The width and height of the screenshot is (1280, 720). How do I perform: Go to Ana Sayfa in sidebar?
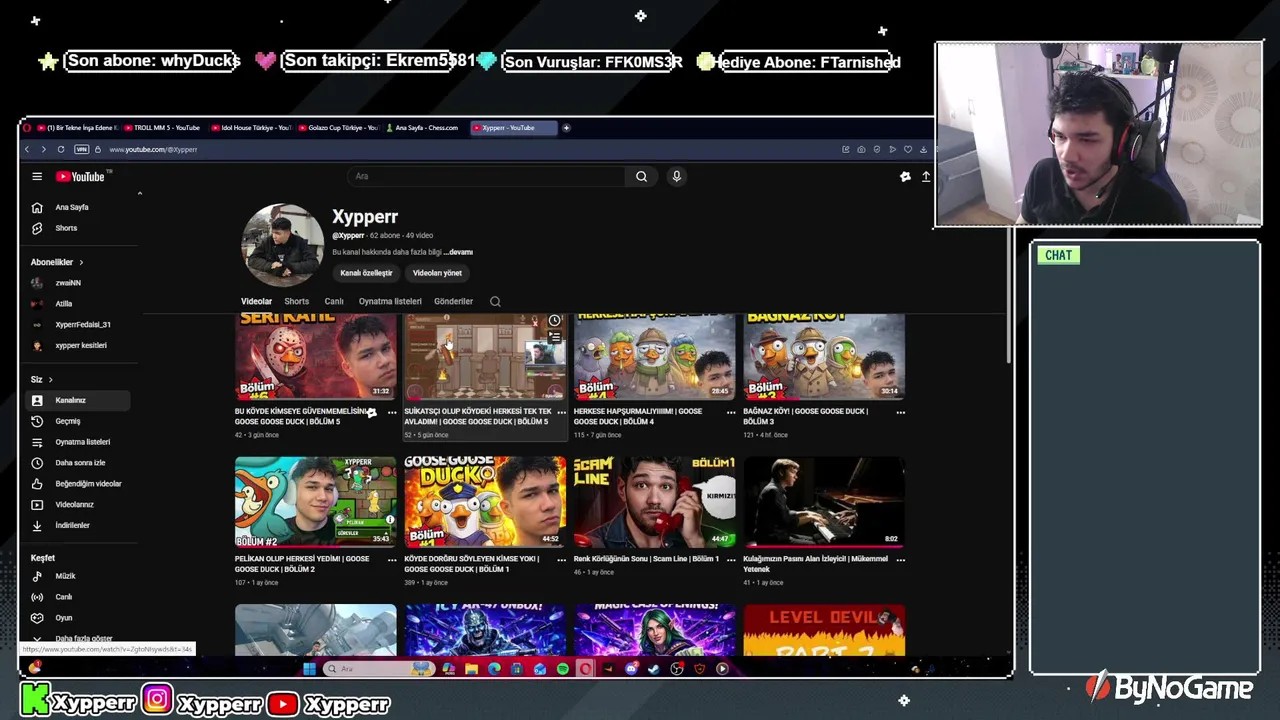coord(78,208)
